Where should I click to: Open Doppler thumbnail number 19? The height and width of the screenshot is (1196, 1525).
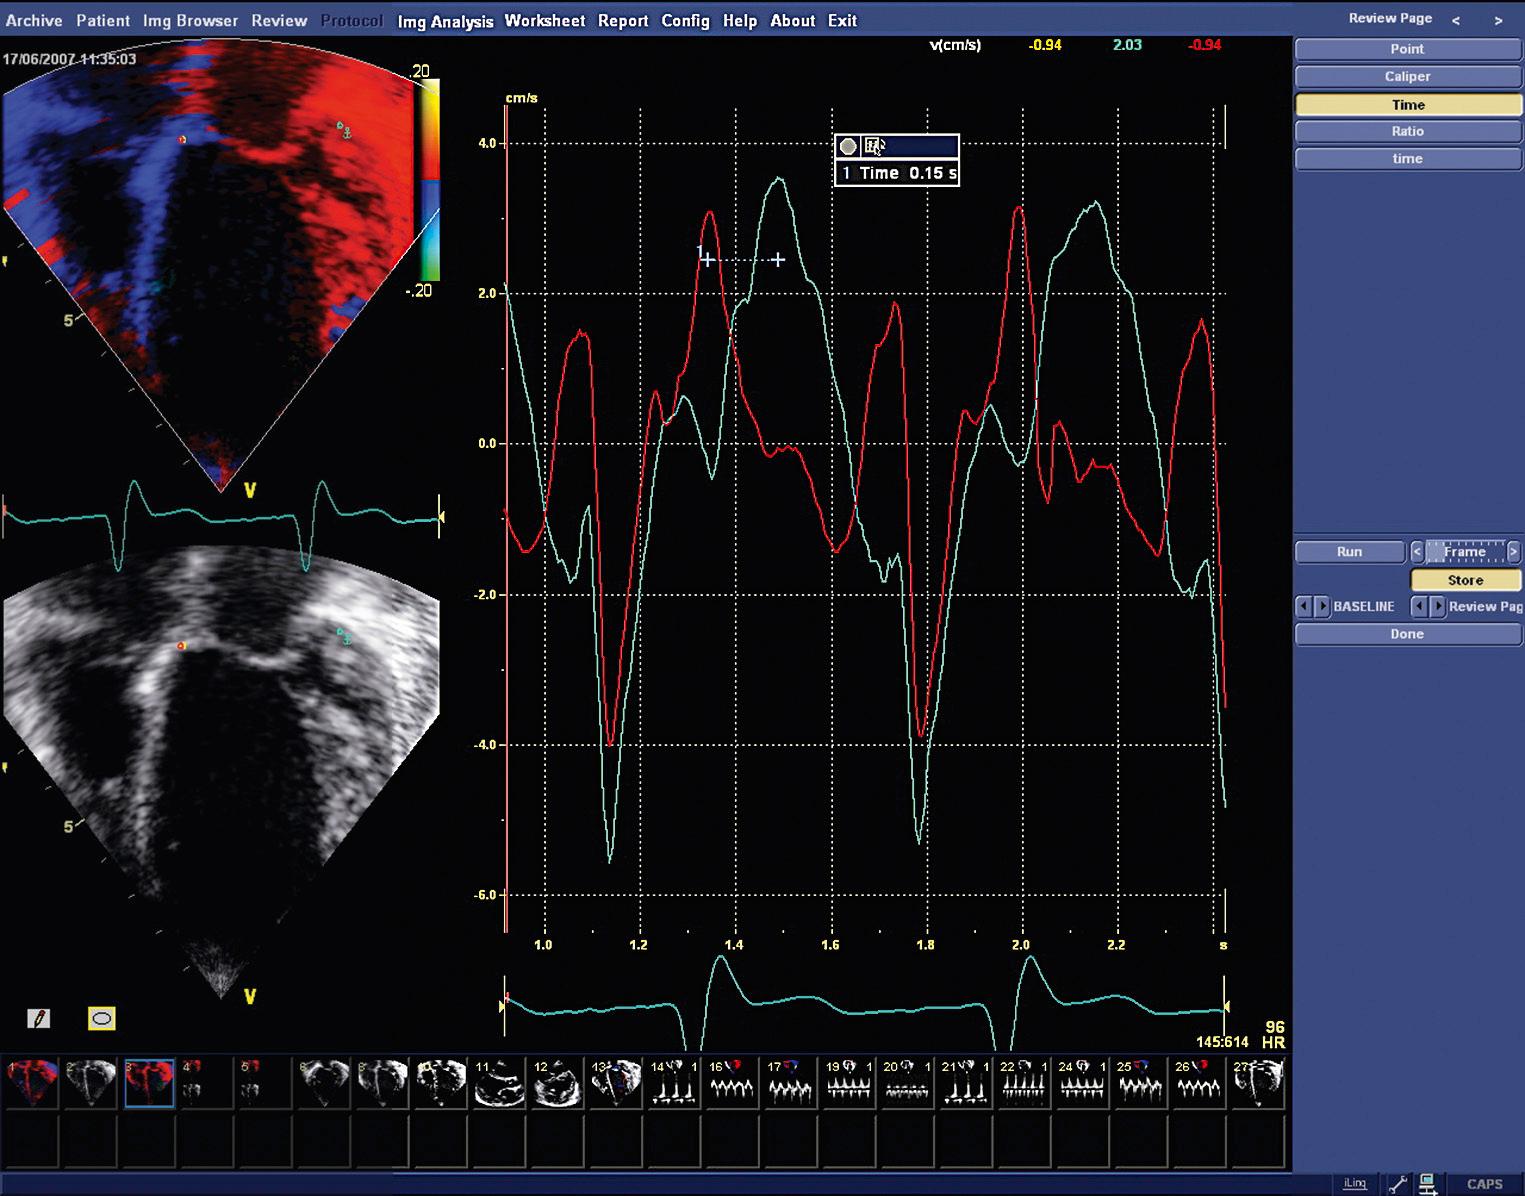pyautogui.click(x=849, y=1084)
